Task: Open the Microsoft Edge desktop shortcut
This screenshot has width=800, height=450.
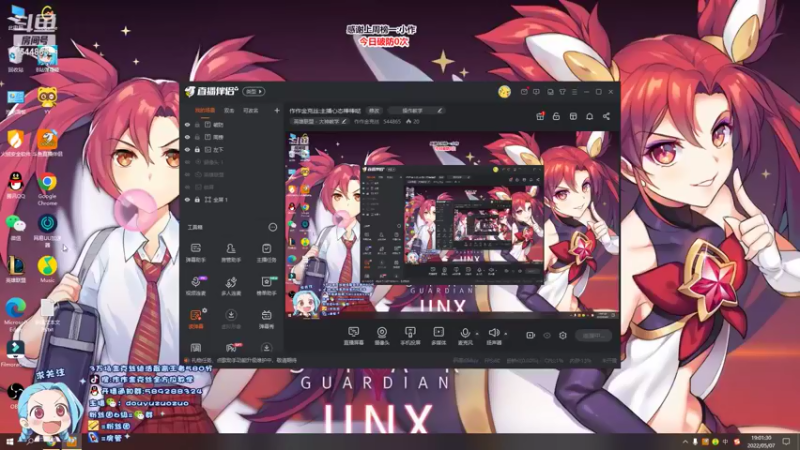Action: 16,314
